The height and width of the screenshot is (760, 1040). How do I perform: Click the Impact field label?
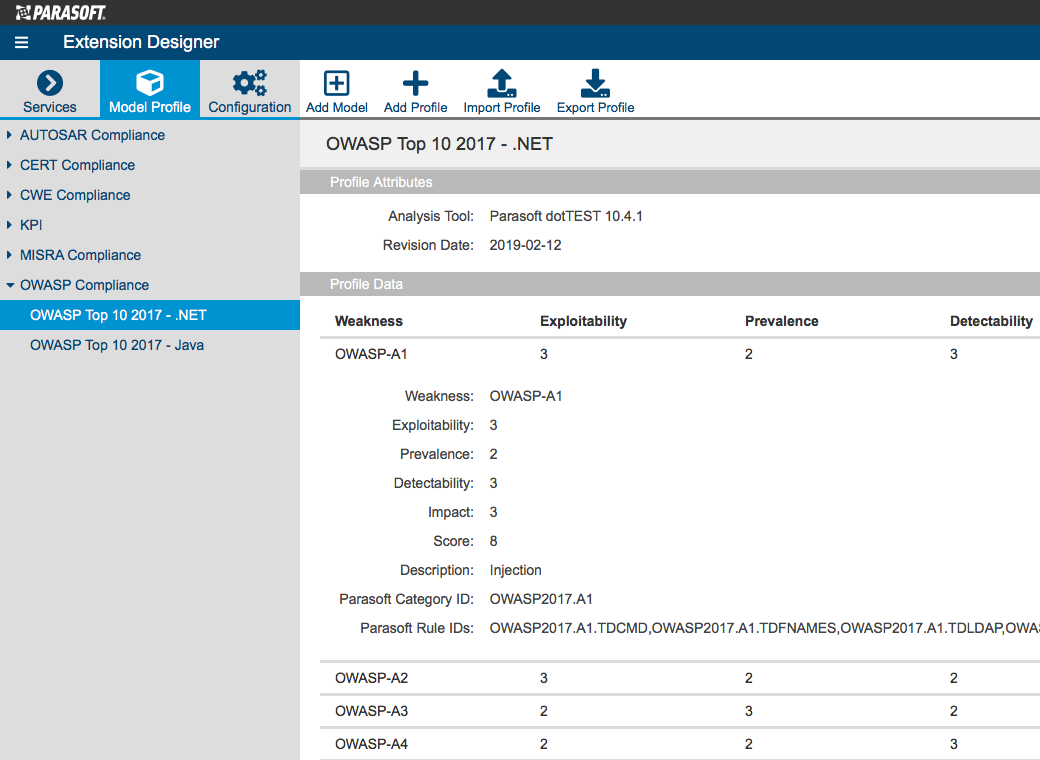450,512
